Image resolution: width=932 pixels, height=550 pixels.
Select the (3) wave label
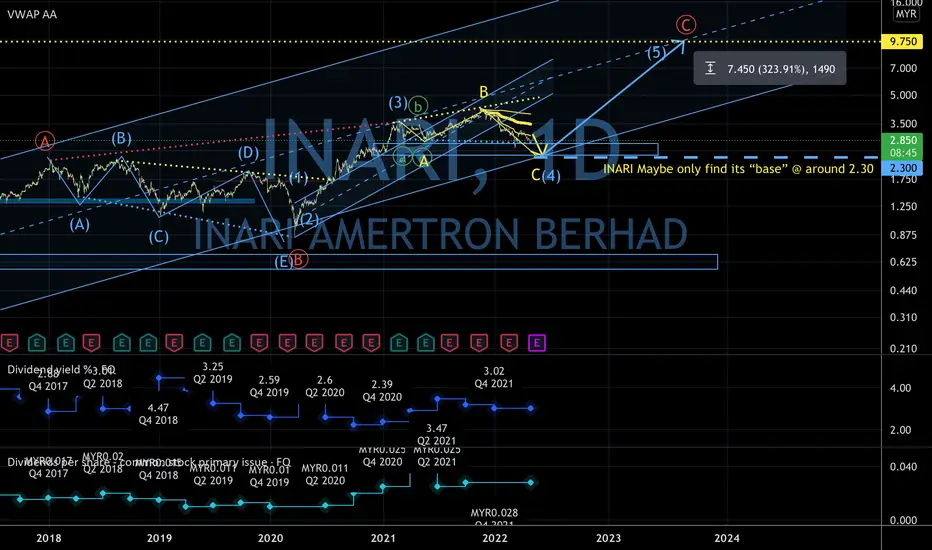[x=398, y=102]
